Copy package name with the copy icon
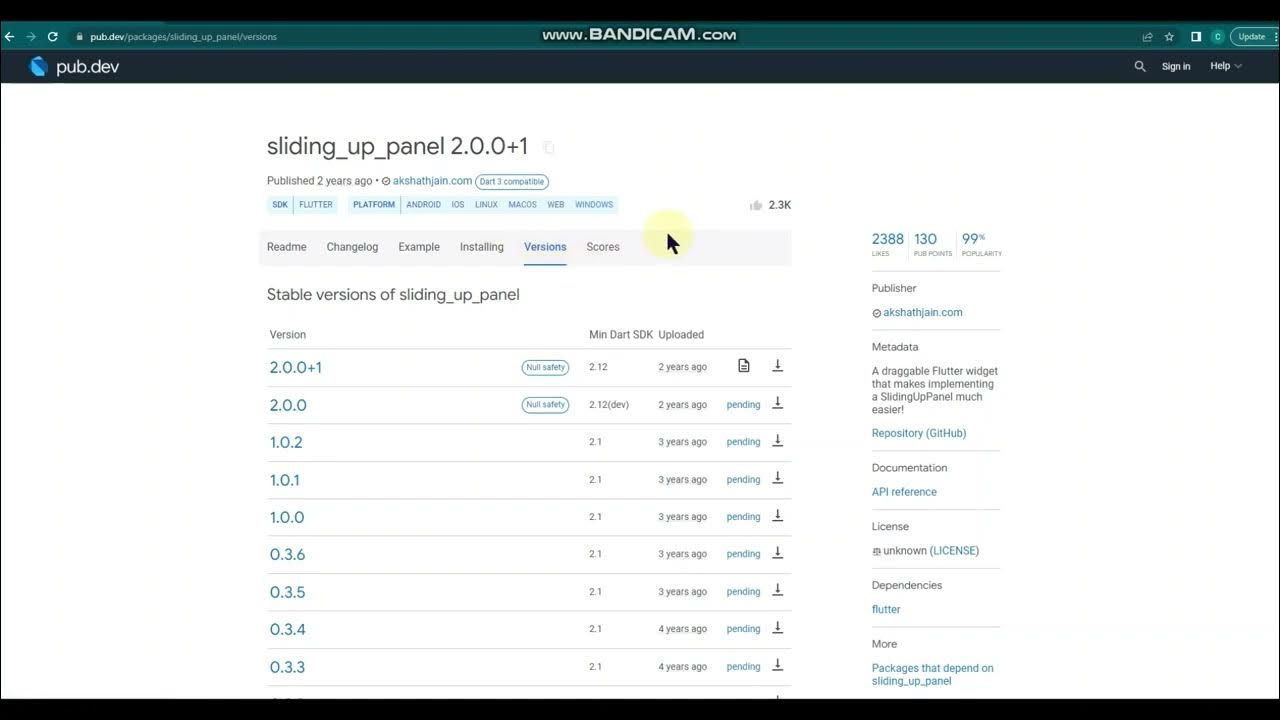Image resolution: width=1280 pixels, height=720 pixels. click(x=548, y=147)
